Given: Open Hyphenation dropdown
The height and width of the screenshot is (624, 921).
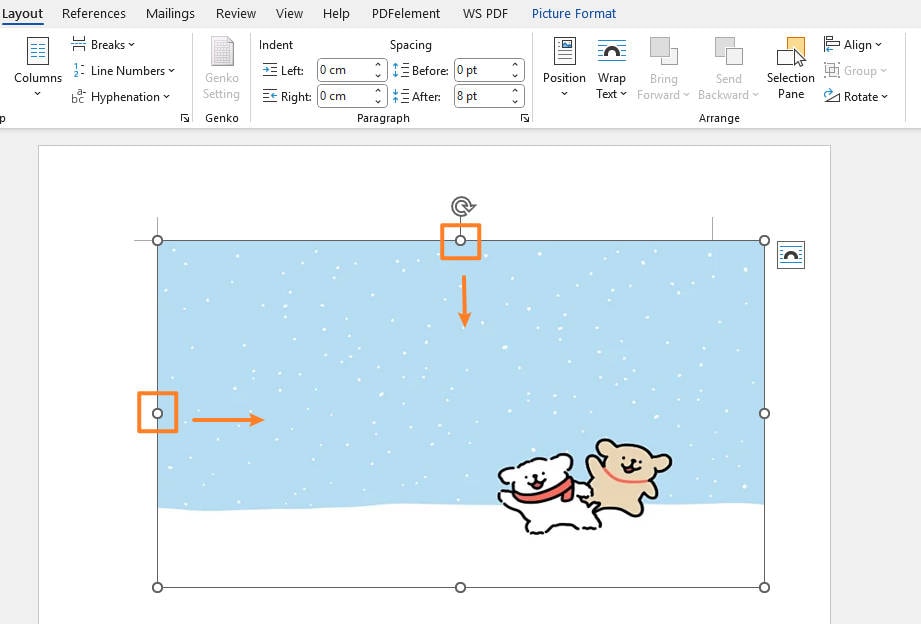Looking at the screenshot, I should [120, 96].
